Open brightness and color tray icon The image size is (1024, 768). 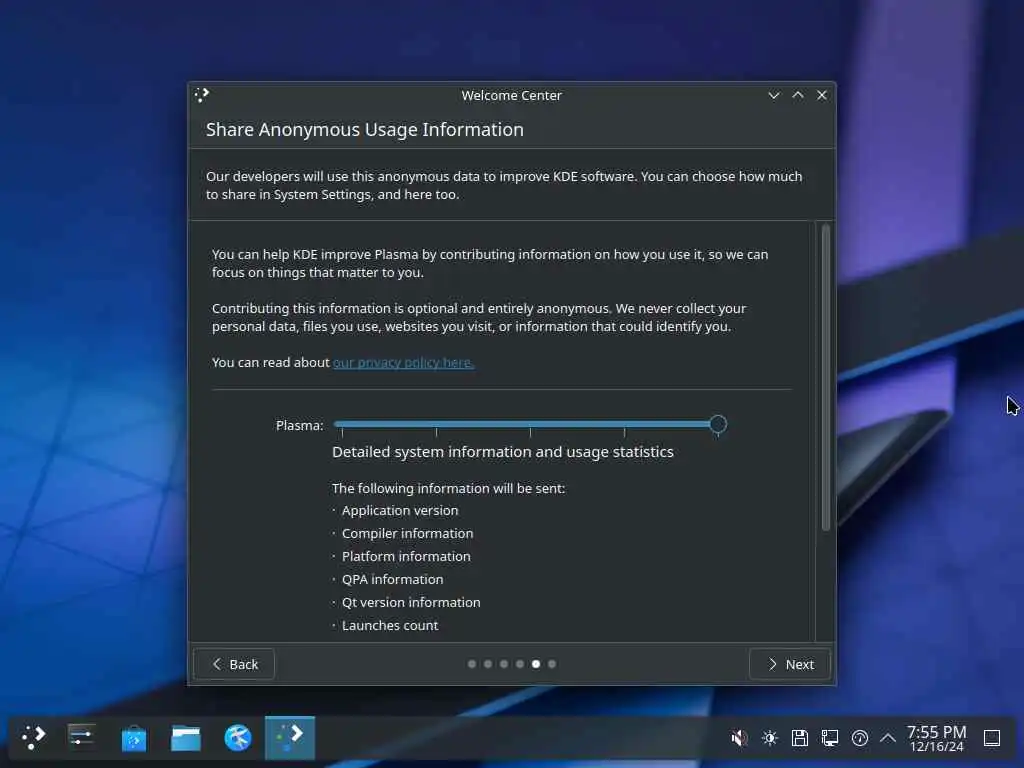(770, 738)
